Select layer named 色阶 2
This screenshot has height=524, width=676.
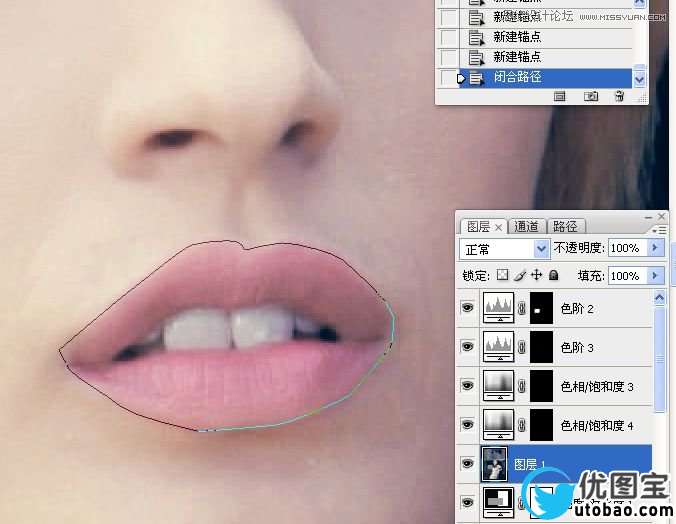pyautogui.click(x=576, y=308)
